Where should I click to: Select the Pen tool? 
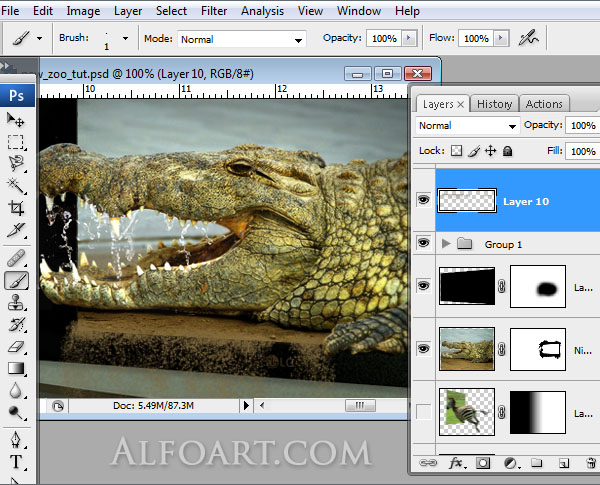click(x=16, y=440)
